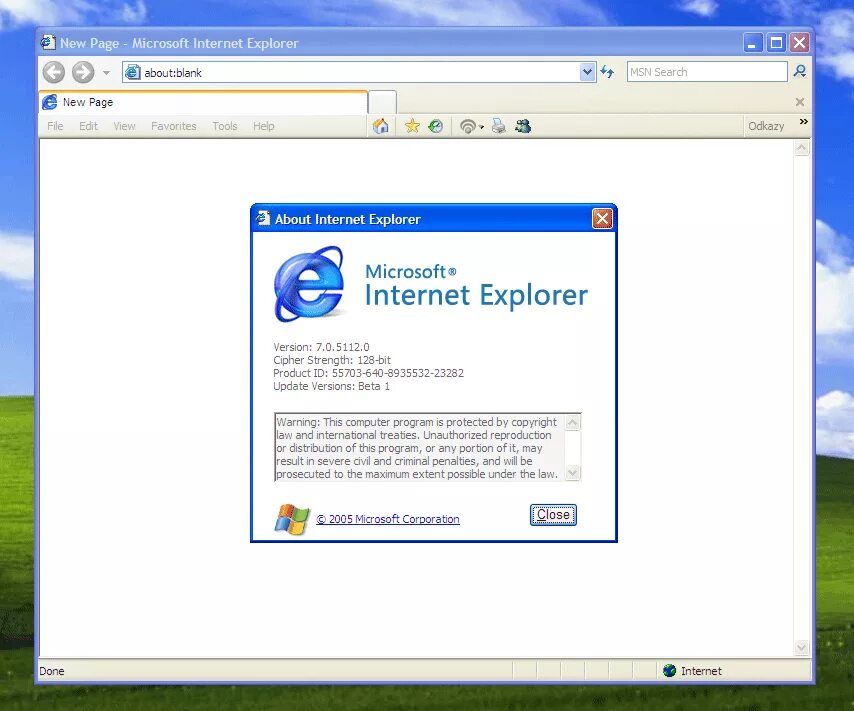Expand the address bar history dropdown
Screen dimensions: 854x711
[x=587, y=72]
